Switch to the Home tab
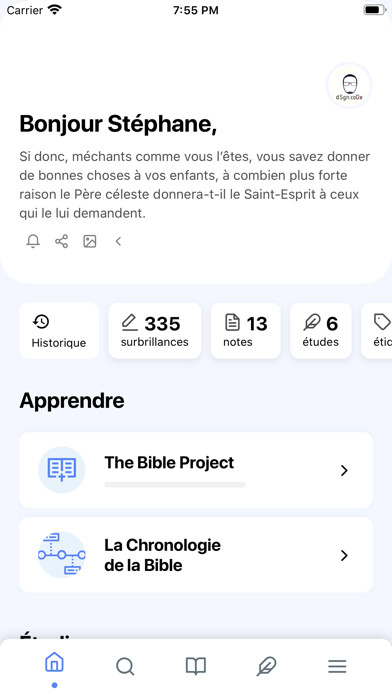392x696 pixels. (x=54, y=665)
